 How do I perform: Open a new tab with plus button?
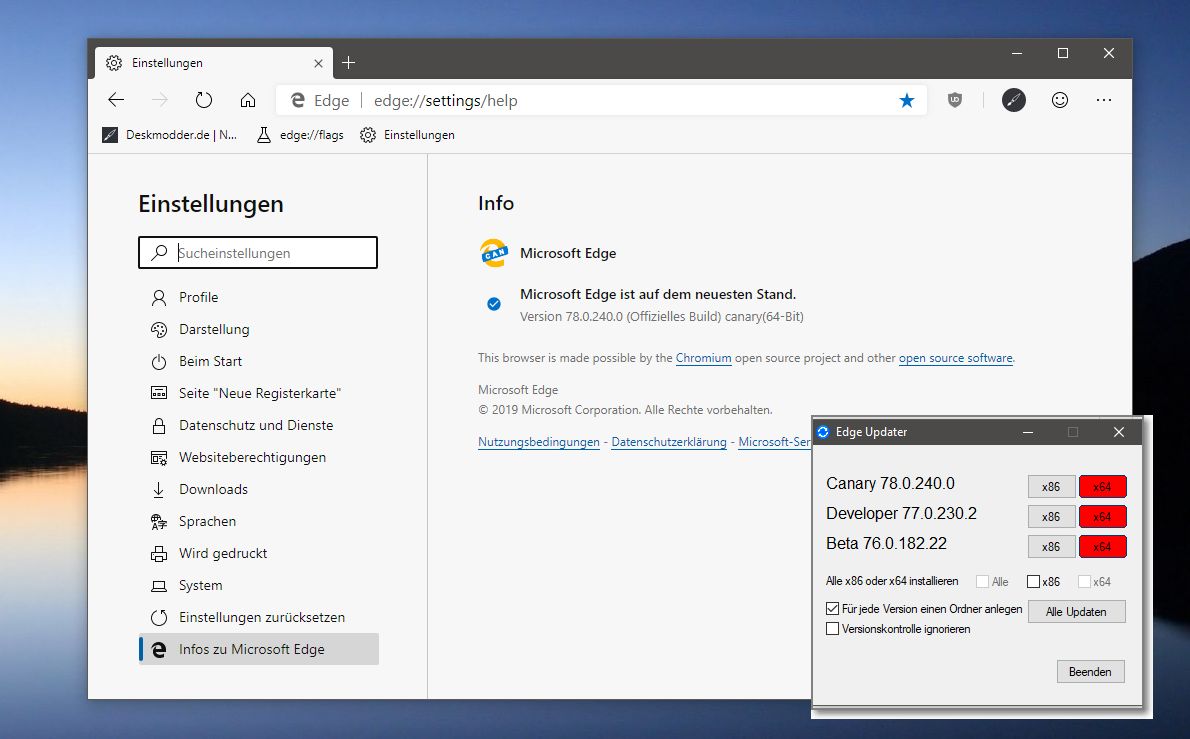pyautogui.click(x=348, y=63)
